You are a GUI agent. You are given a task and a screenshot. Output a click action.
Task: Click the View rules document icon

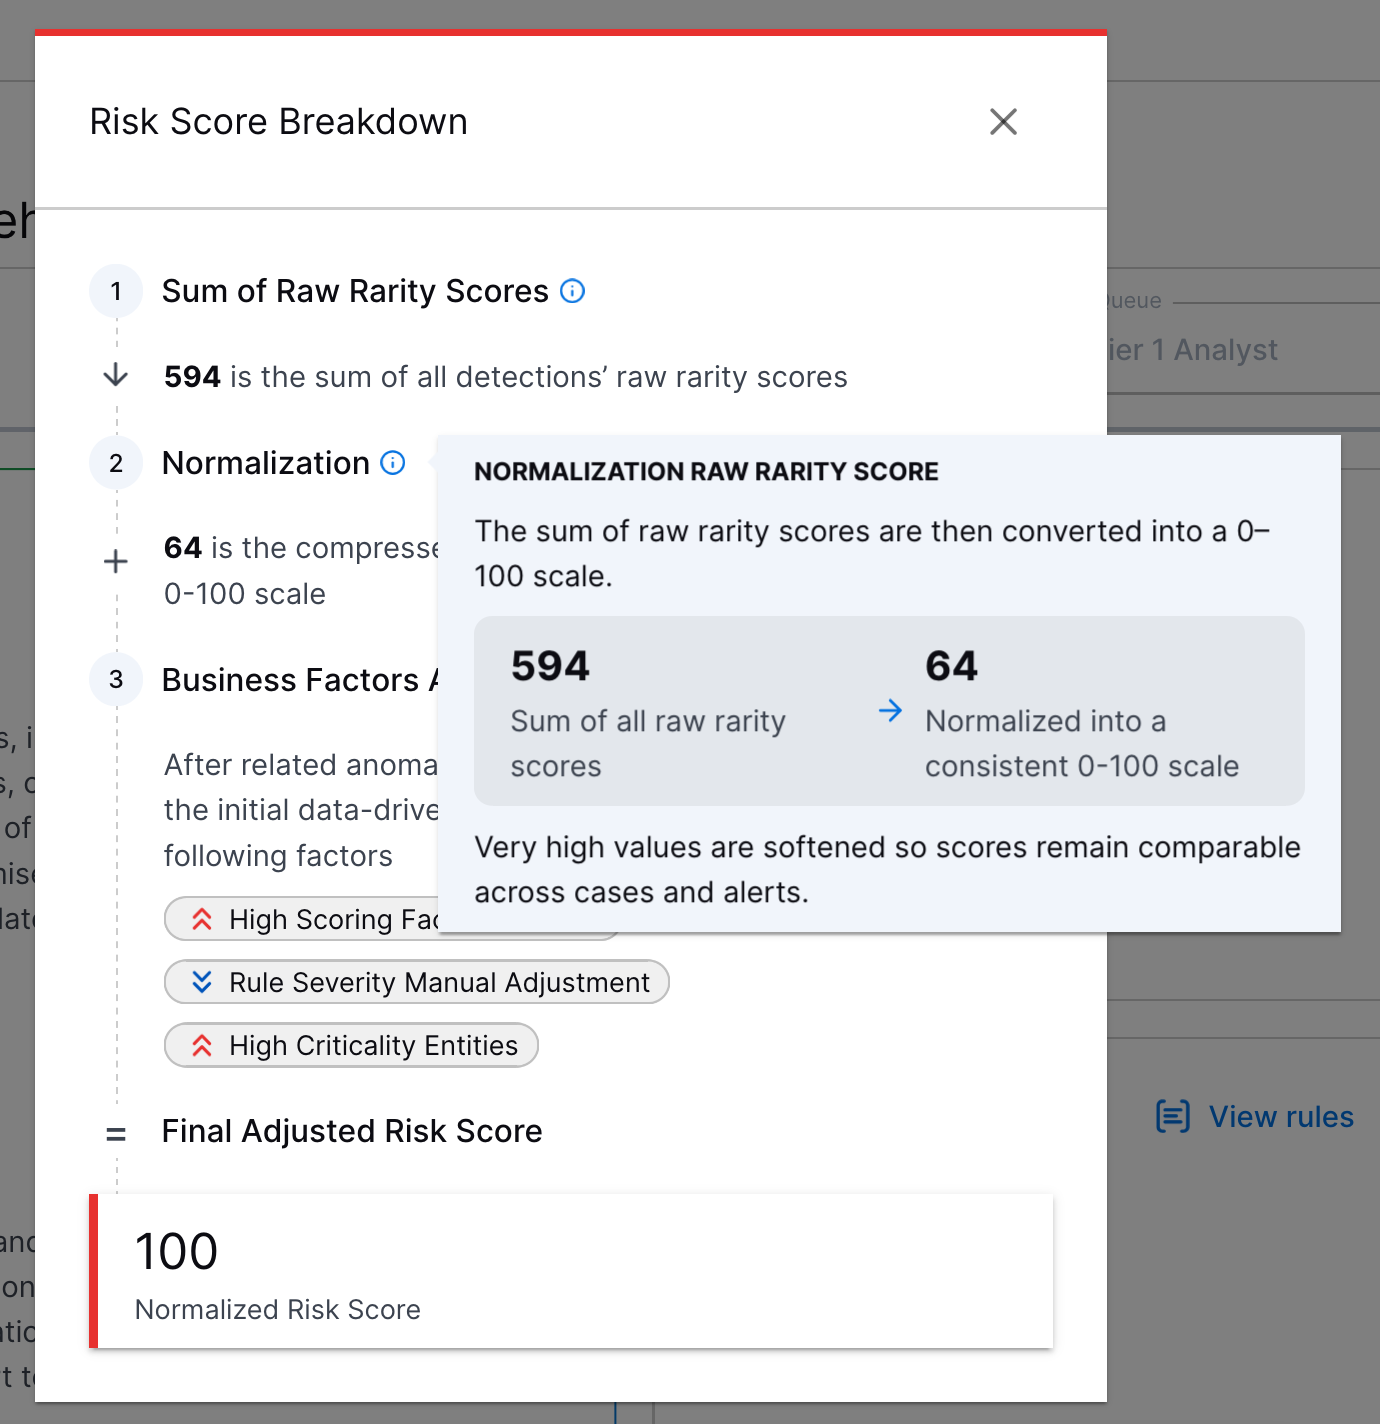pyautogui.click(x=1173, y=1115)
